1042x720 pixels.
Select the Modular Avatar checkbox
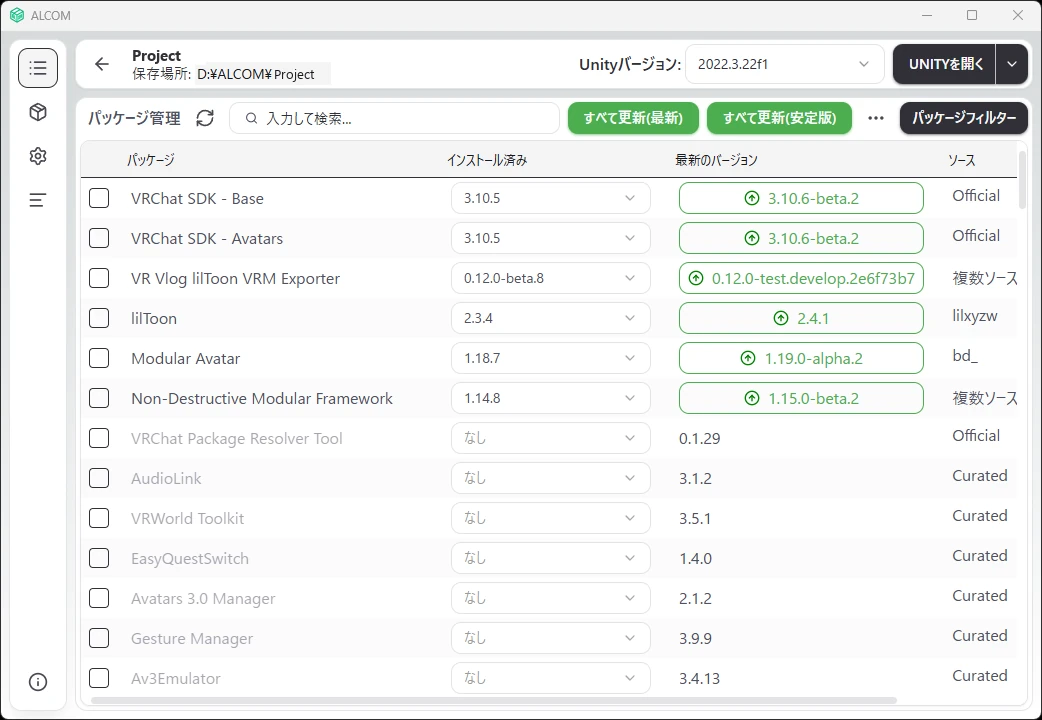(x=99, y=358)
